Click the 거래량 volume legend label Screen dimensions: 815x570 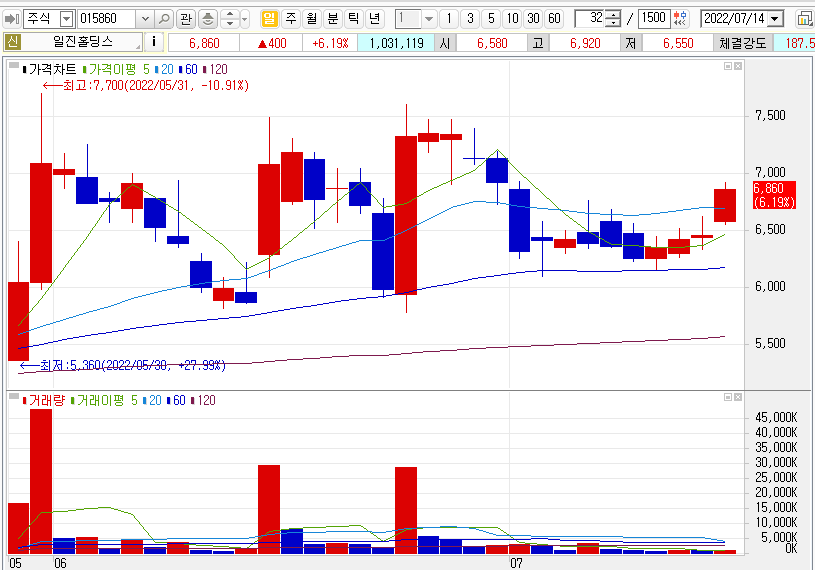point(46,400)
